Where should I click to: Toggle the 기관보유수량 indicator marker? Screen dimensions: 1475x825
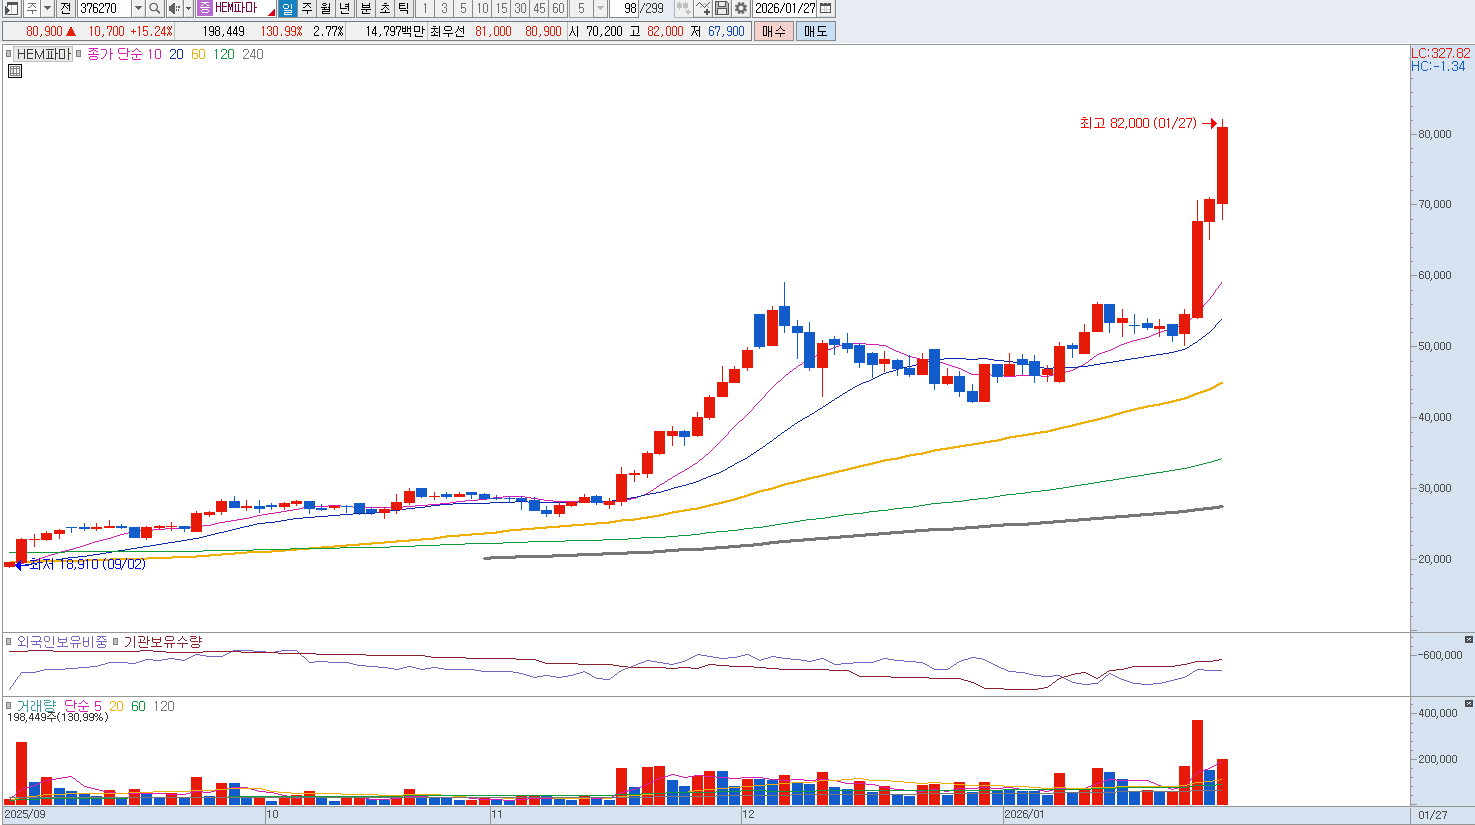click(115, 642)
